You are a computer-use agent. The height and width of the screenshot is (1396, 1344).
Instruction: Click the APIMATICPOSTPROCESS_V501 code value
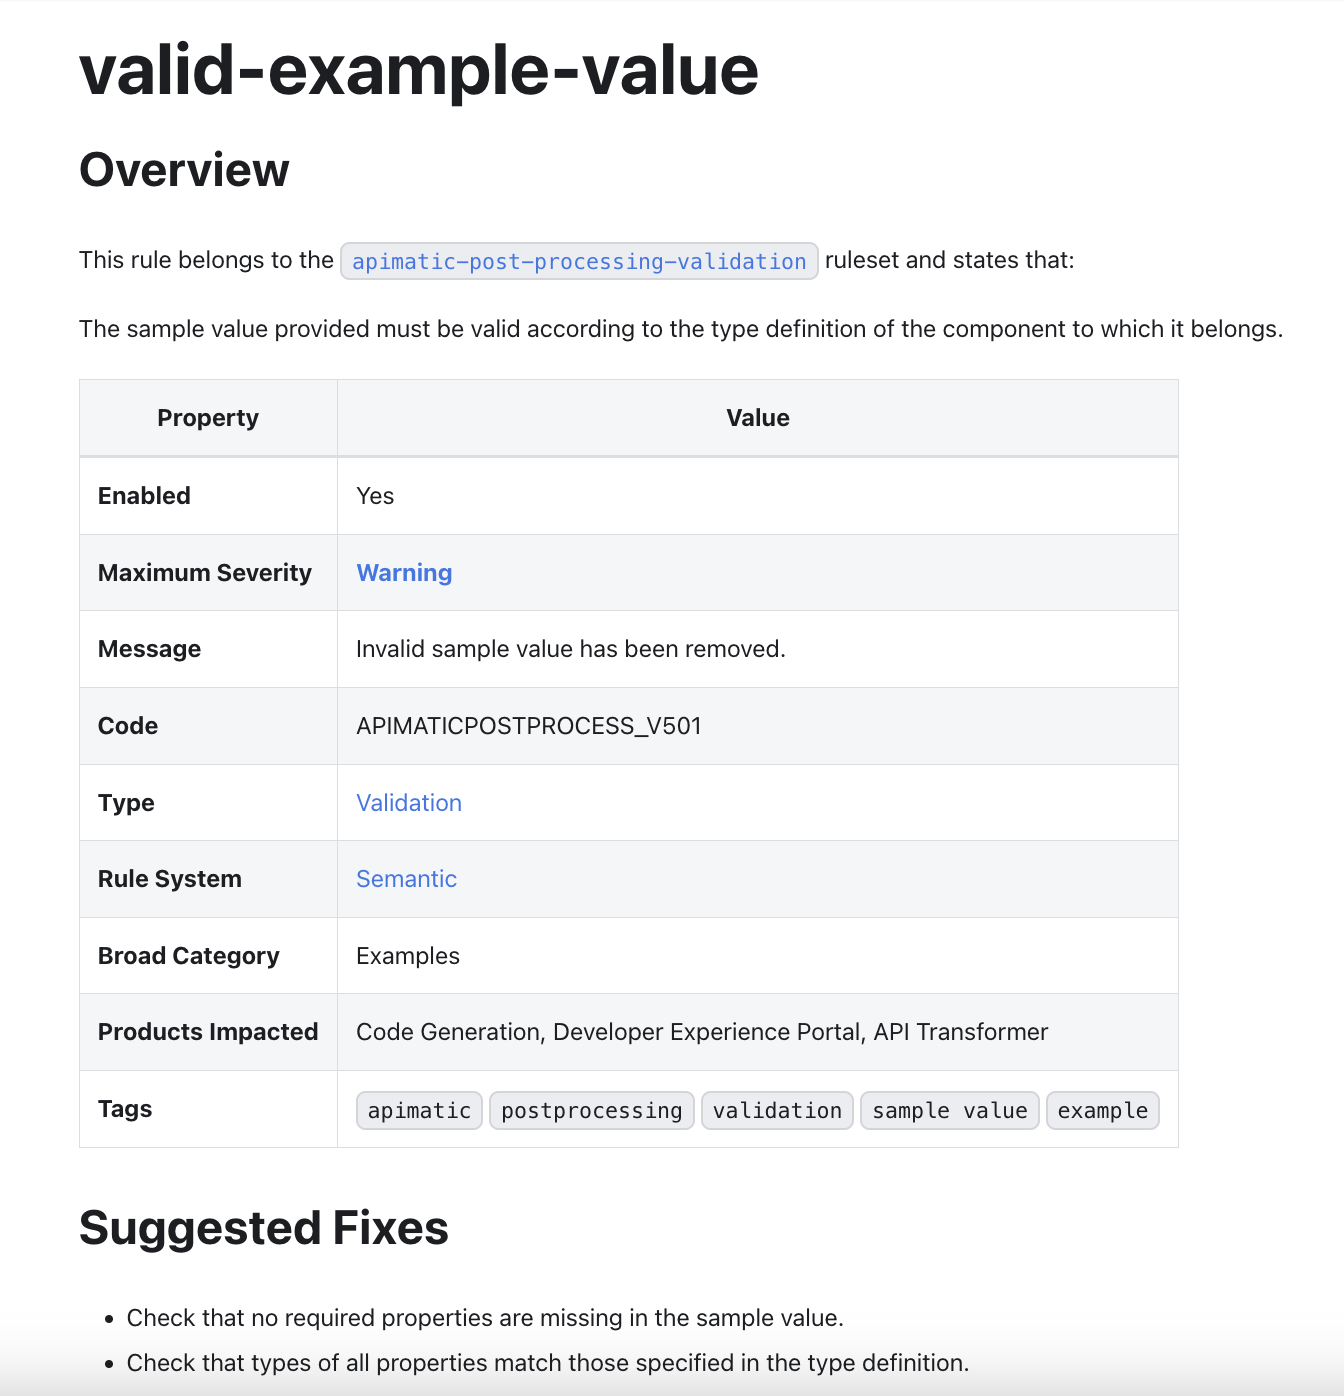tap(529, 726)
